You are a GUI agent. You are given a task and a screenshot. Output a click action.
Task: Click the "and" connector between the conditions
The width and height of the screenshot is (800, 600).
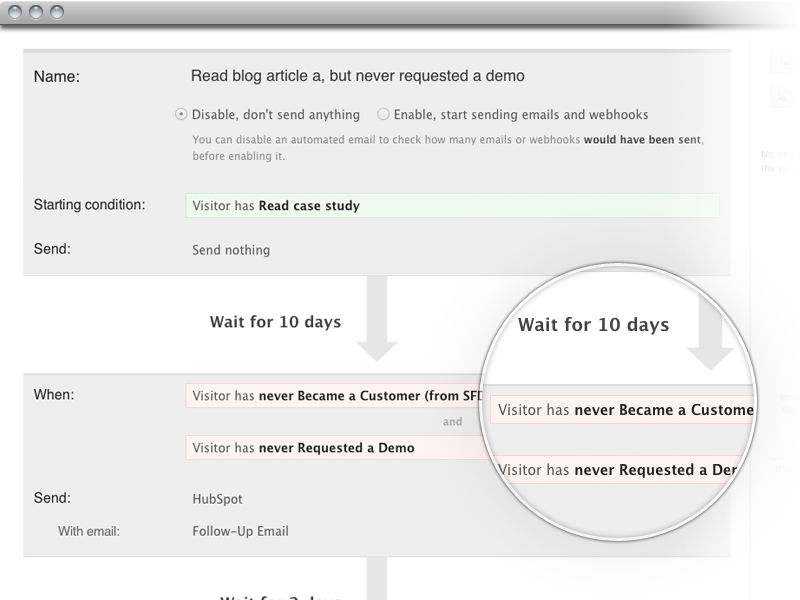point(453,422)
